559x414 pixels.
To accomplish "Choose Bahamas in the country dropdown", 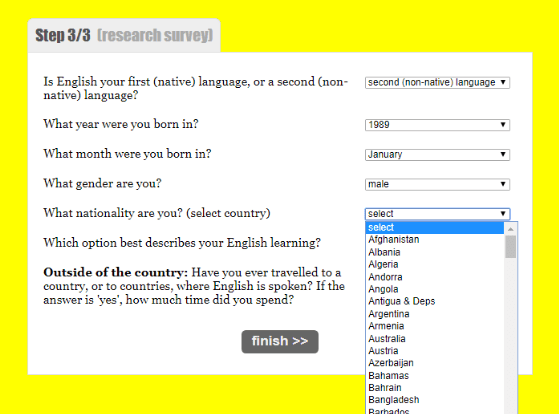I will click(435, 375).
